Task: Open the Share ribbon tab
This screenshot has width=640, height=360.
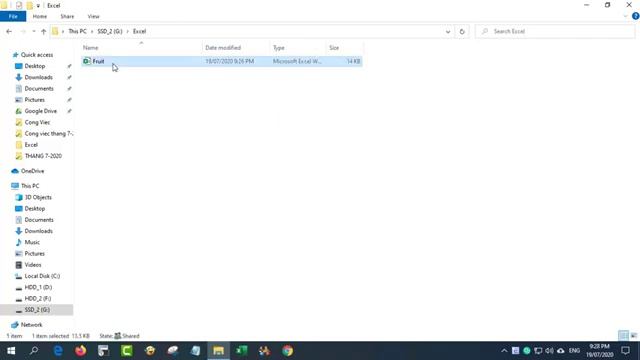Action: coord(67,16)
